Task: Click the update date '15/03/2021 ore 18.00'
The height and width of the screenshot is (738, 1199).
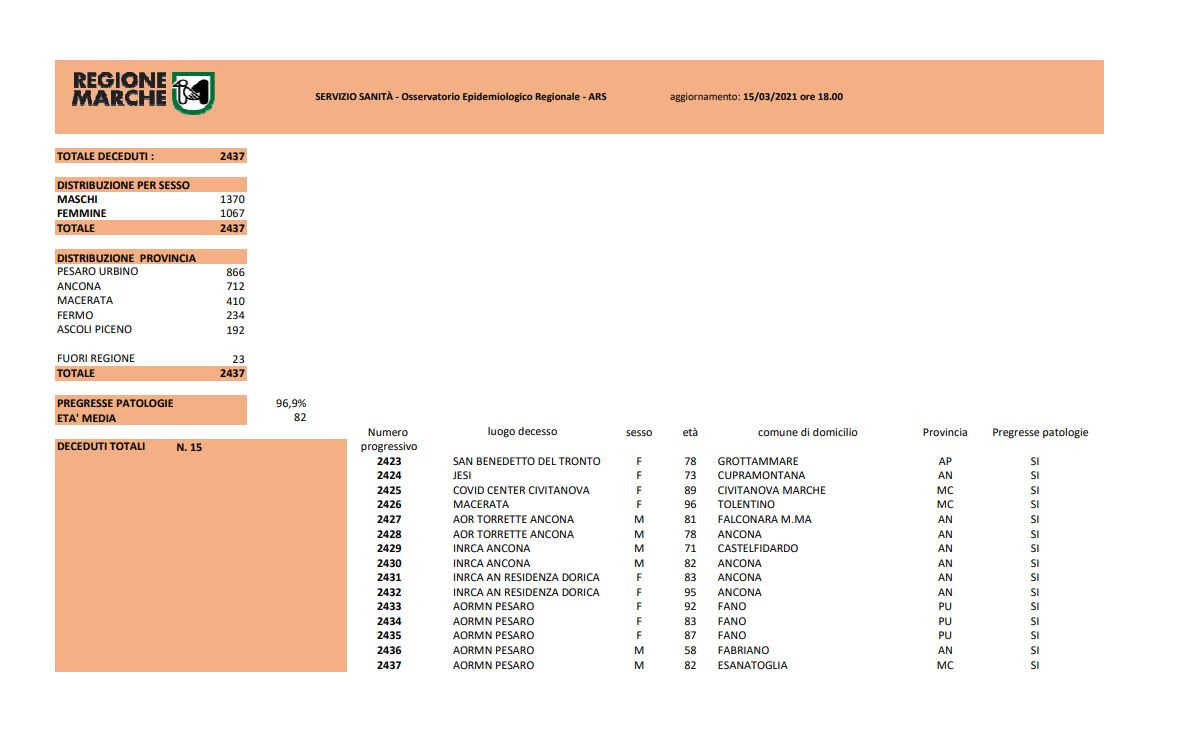Action: point(792,97)
